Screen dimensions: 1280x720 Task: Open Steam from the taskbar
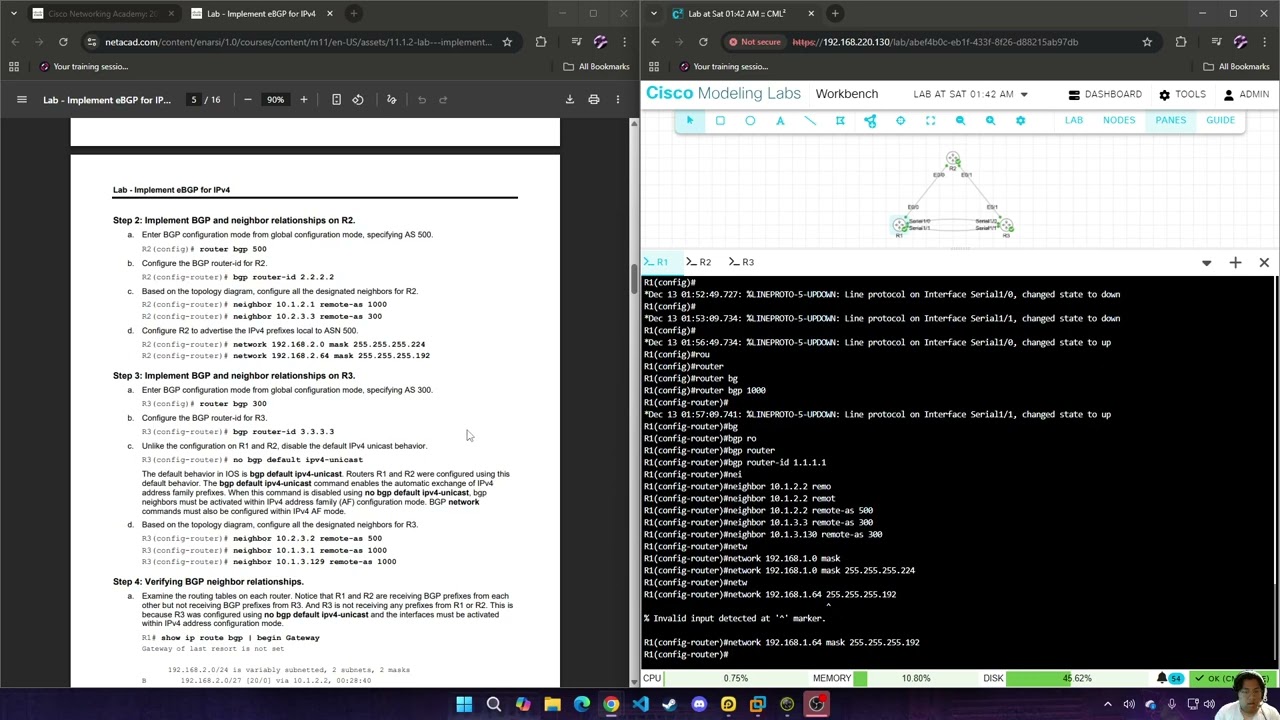tap(669, 704)
